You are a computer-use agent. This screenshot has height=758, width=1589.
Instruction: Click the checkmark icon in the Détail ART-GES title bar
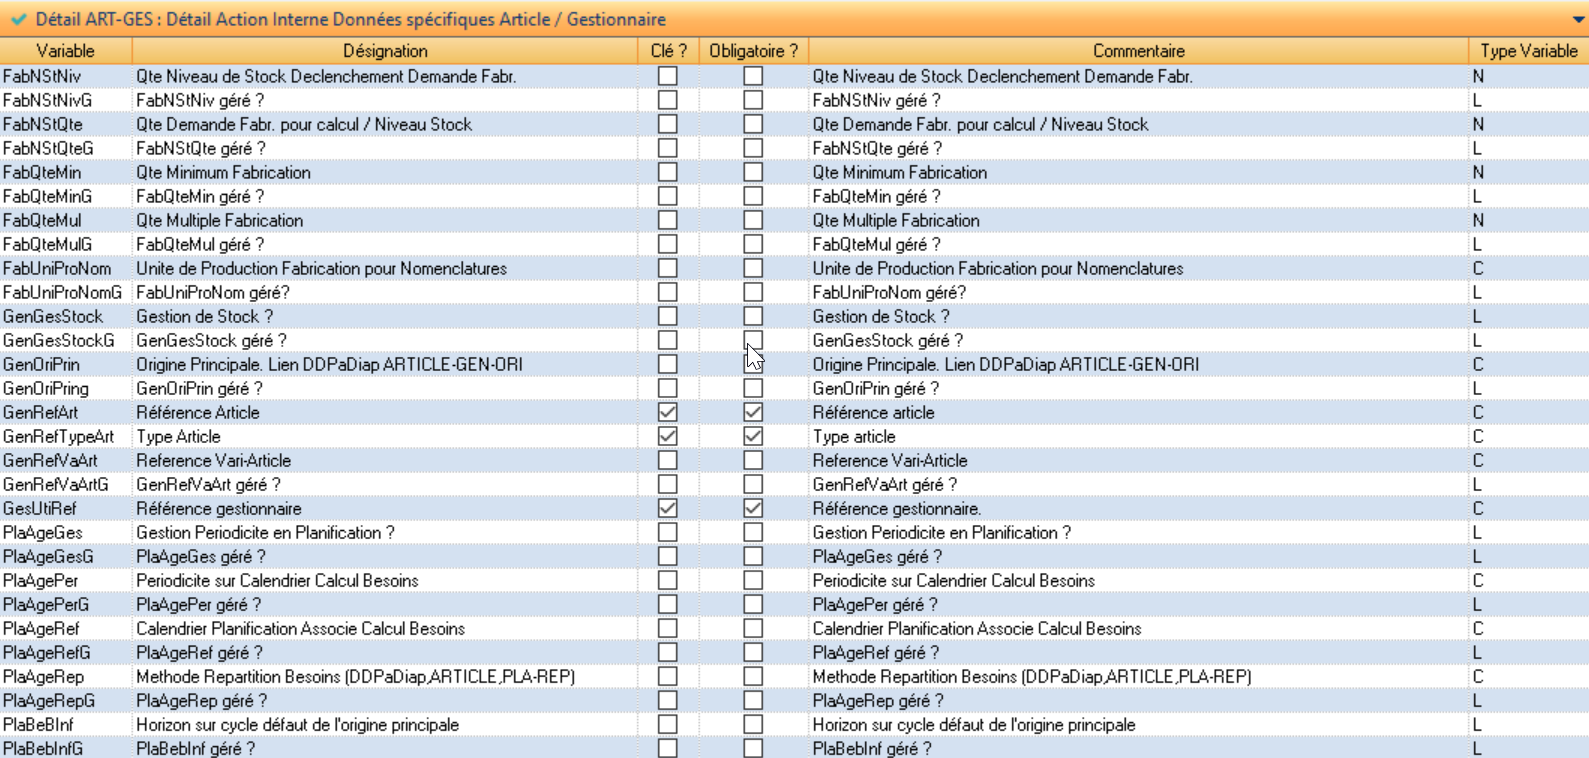tap(18, 19)
